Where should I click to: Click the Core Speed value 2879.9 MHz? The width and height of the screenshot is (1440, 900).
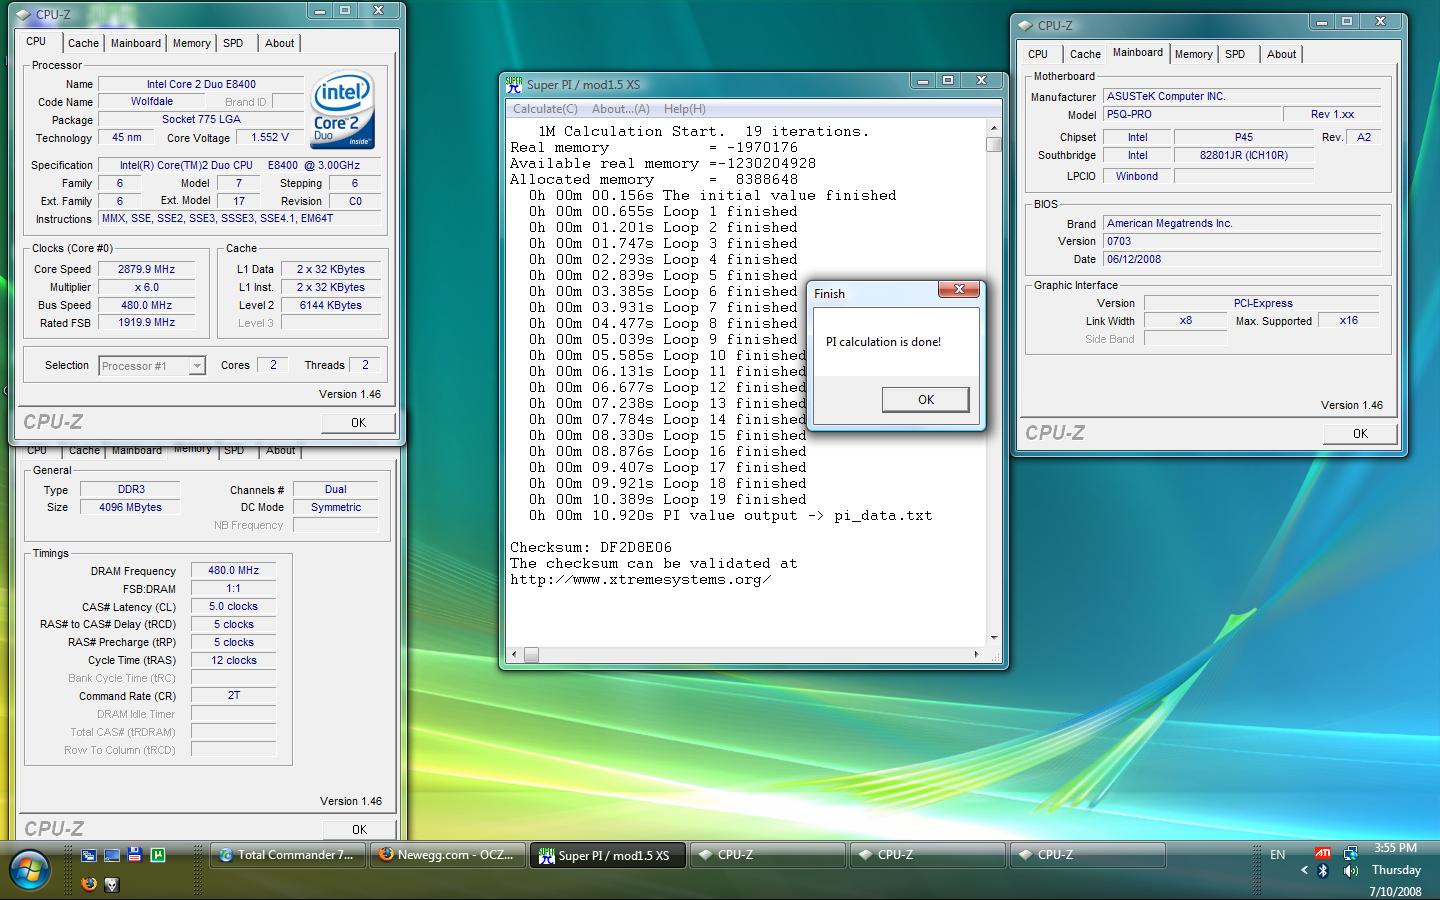[146, 269]
